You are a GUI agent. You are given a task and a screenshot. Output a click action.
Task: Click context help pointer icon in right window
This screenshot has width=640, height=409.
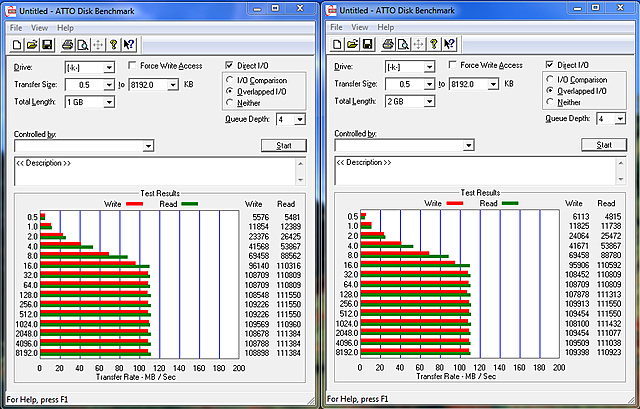coord(449,44)
